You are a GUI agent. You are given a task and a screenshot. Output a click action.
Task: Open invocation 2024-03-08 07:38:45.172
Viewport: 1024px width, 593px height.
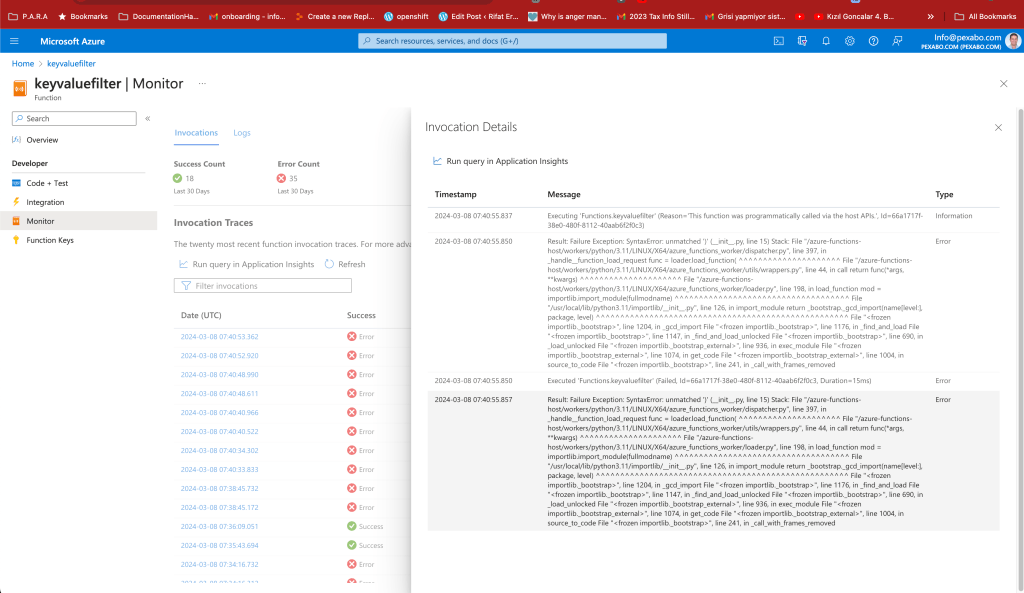coord(219,507)
